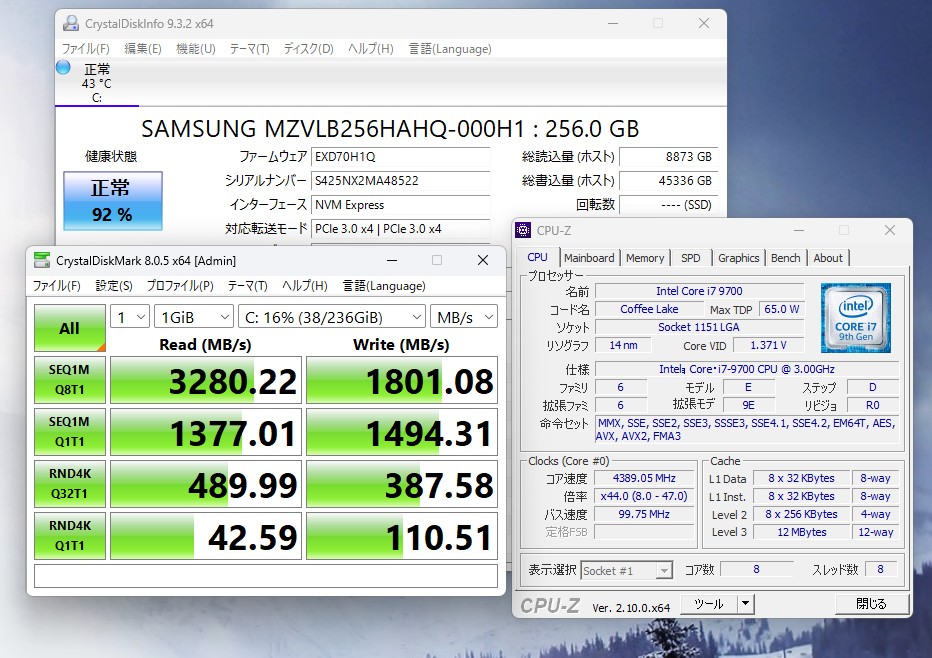Open the test size dropdown showing 1GiB

(x=193, y=317)
